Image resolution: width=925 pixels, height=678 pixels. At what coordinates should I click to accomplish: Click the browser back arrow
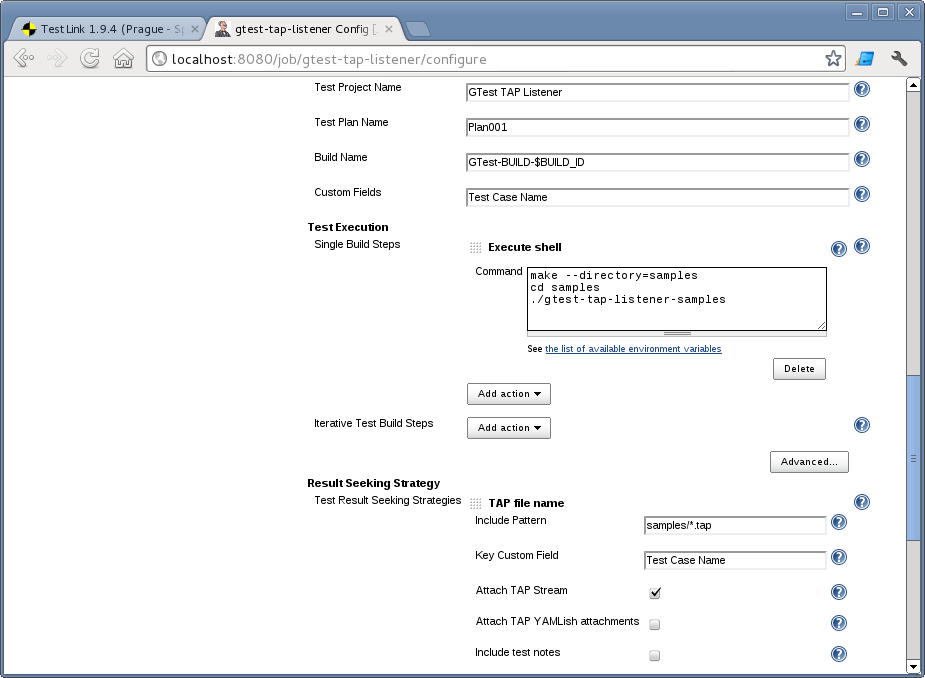tap(24, 58)
